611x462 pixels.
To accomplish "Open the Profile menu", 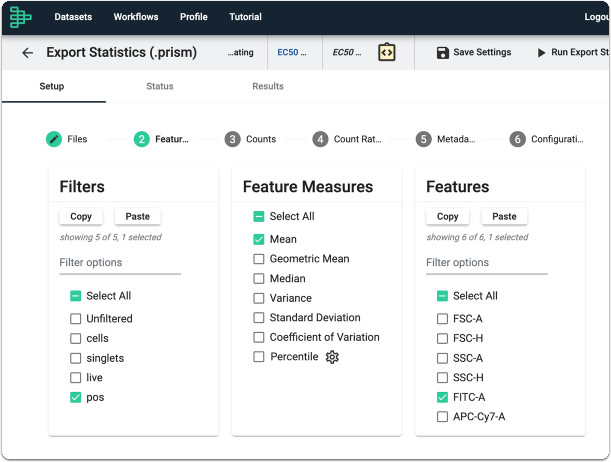I will (194, 17).
